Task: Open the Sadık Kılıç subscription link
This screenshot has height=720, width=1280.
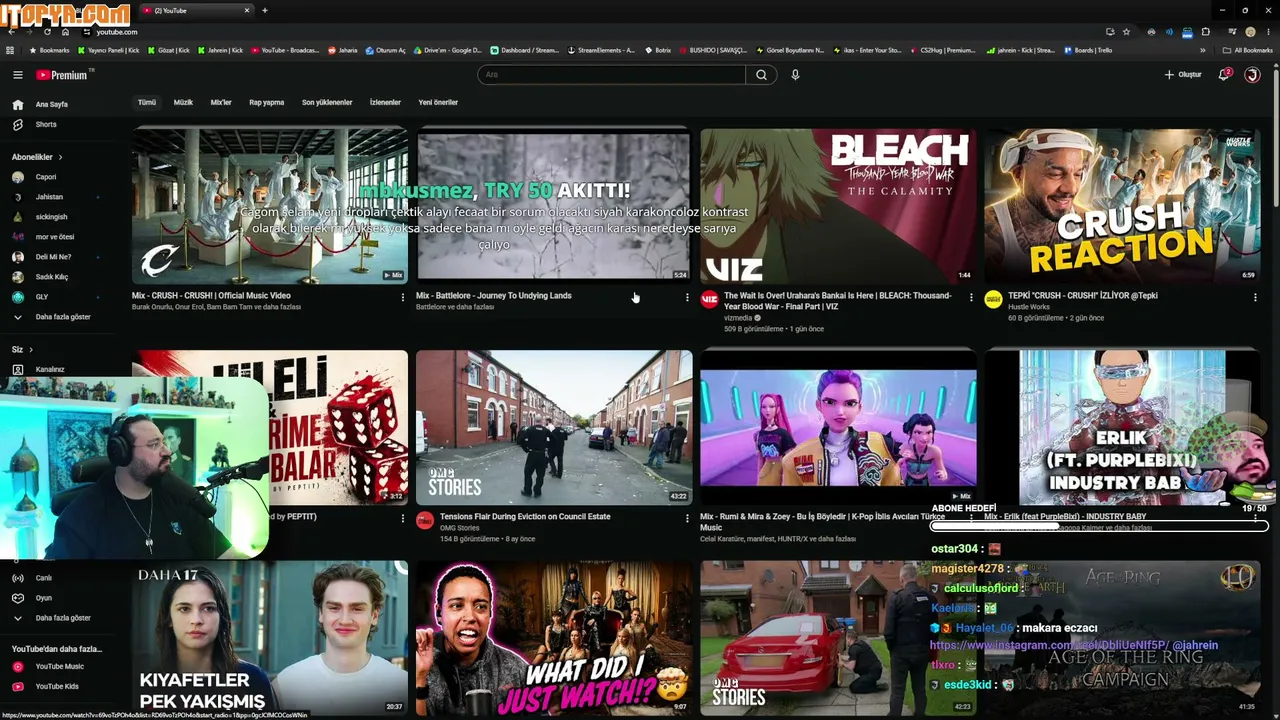Action: point(54,277)
